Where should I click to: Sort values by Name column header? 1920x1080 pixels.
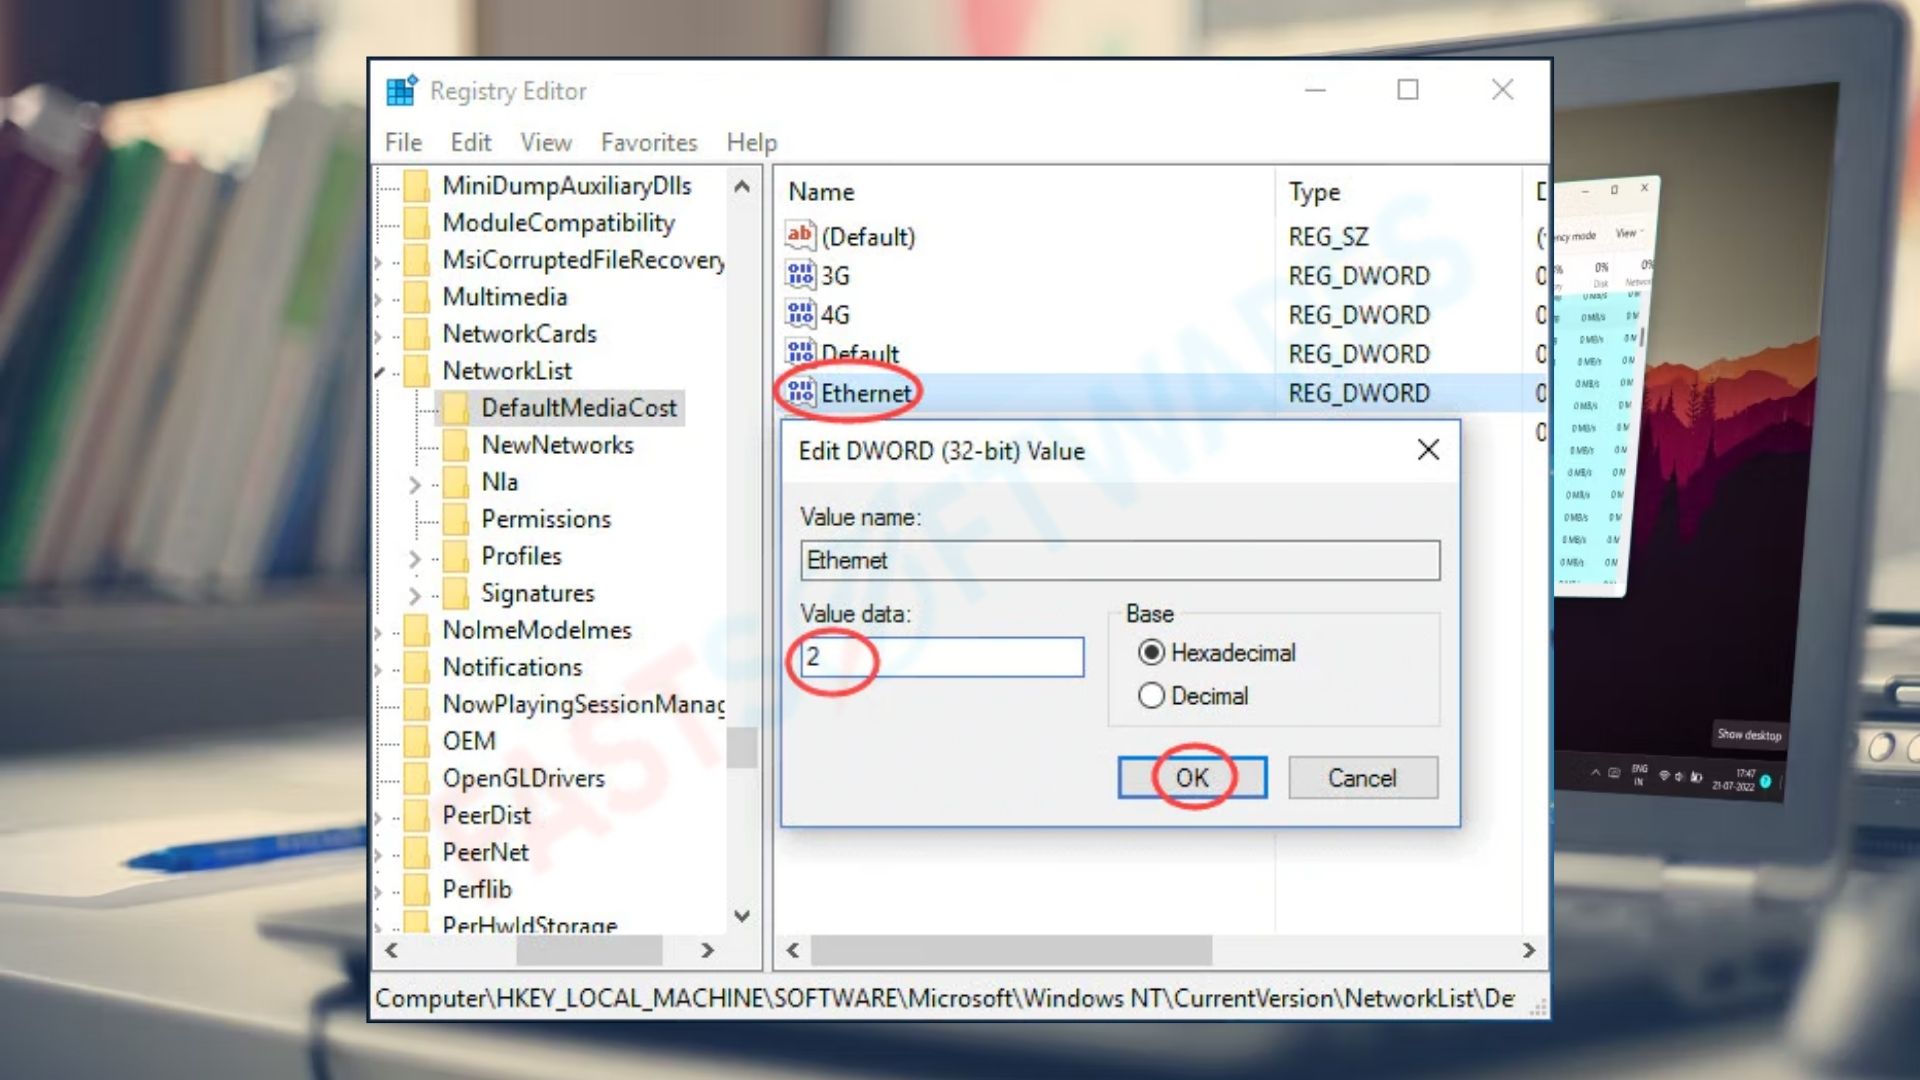click(x=1025, y=191)
